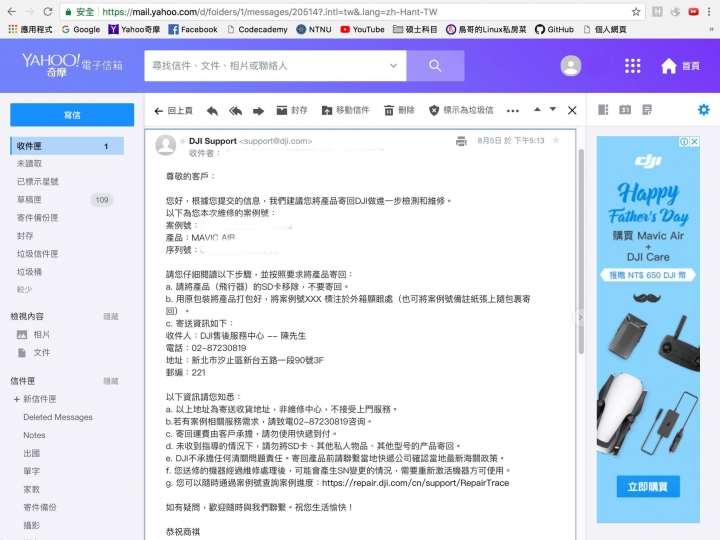Open the 家教 folder
This screenshot has width=720, height=540.
pos(32,489)
